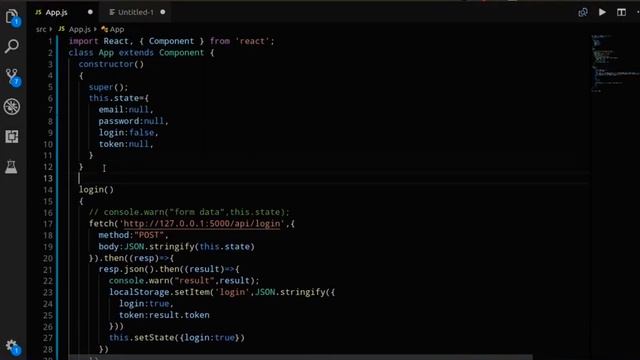Screen dimensions: 640x360
Task: Click 'import React' on line 1
Action: pyautogui.click(x=98, y=41)
